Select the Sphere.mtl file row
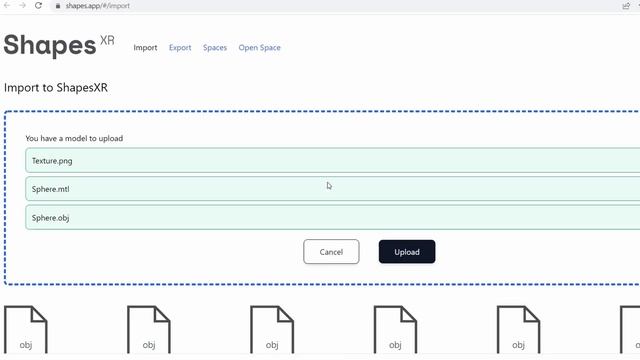 click(x=333, y=189)
